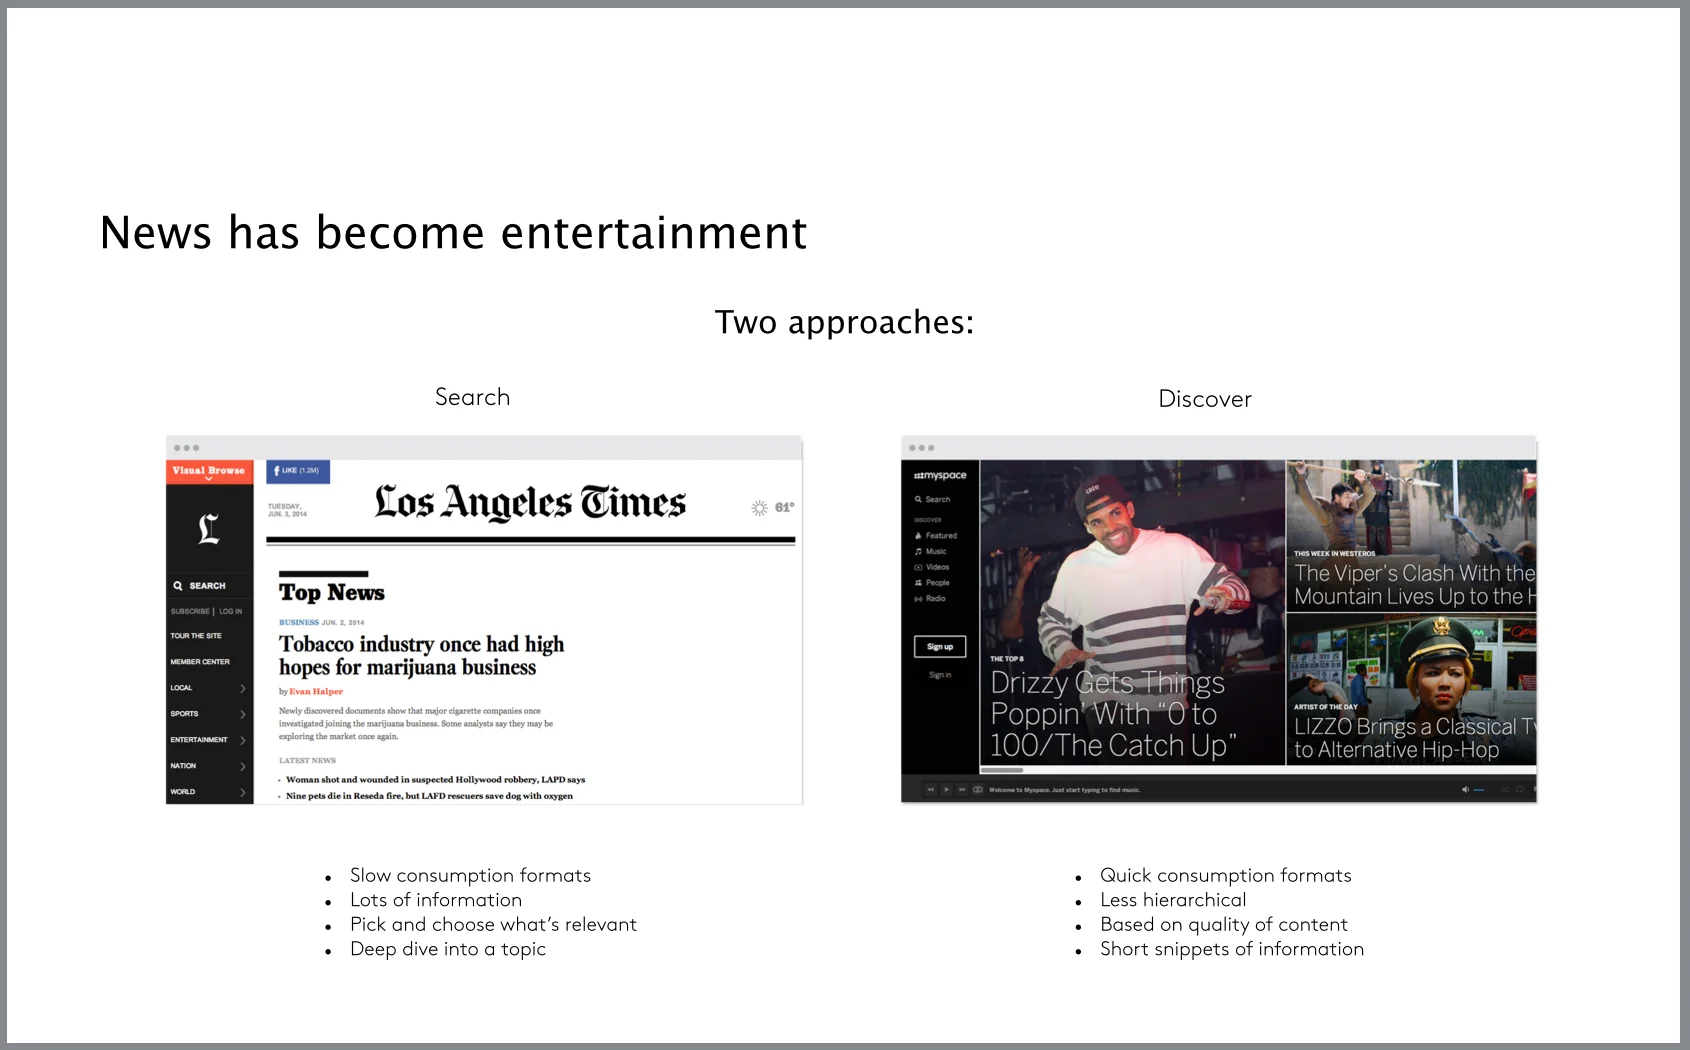Click the Los Angeles Times masthead
1690x1050 pixels.
click(x=530, y=503)
